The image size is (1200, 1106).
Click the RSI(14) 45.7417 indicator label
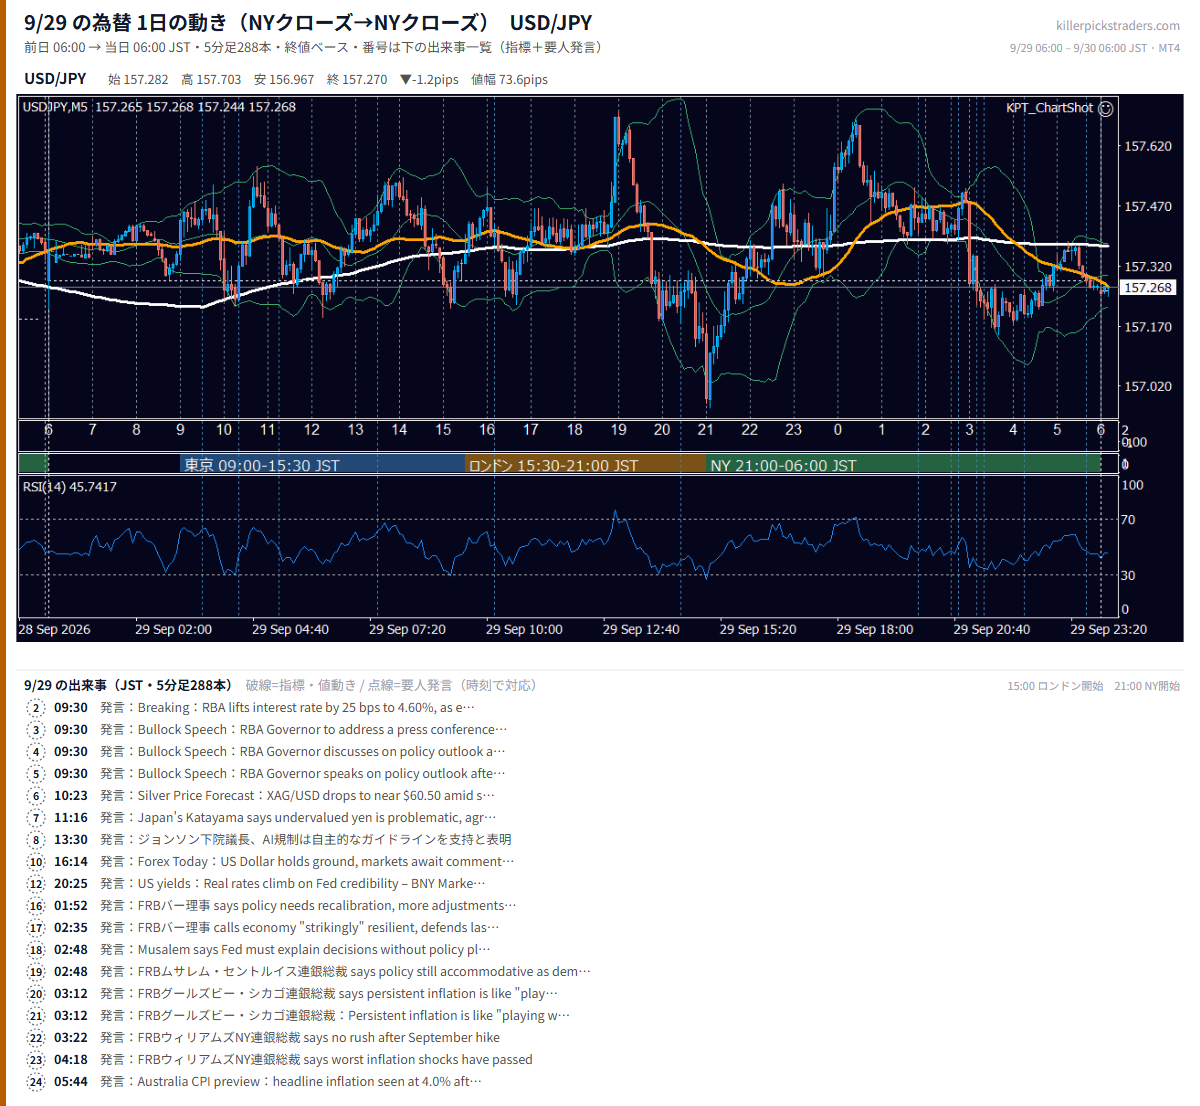pos(70,487)
